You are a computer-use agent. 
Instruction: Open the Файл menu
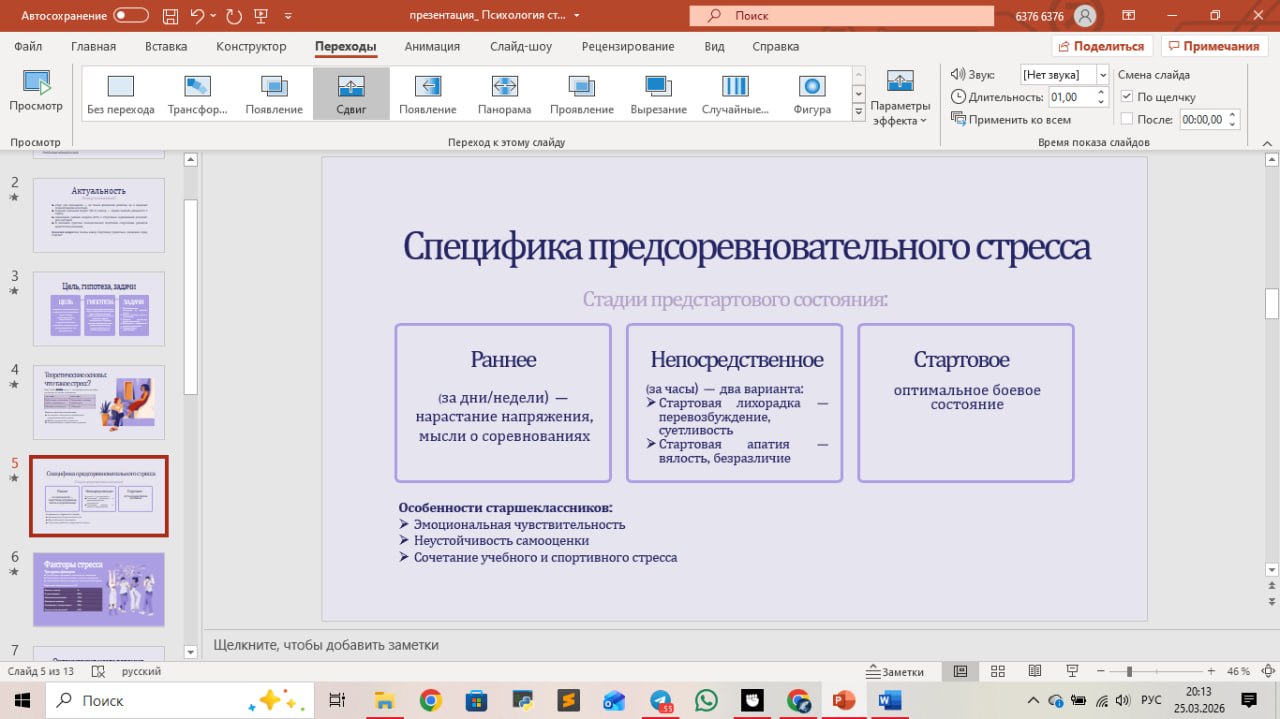pyautogui.click(x=28, y=46)
